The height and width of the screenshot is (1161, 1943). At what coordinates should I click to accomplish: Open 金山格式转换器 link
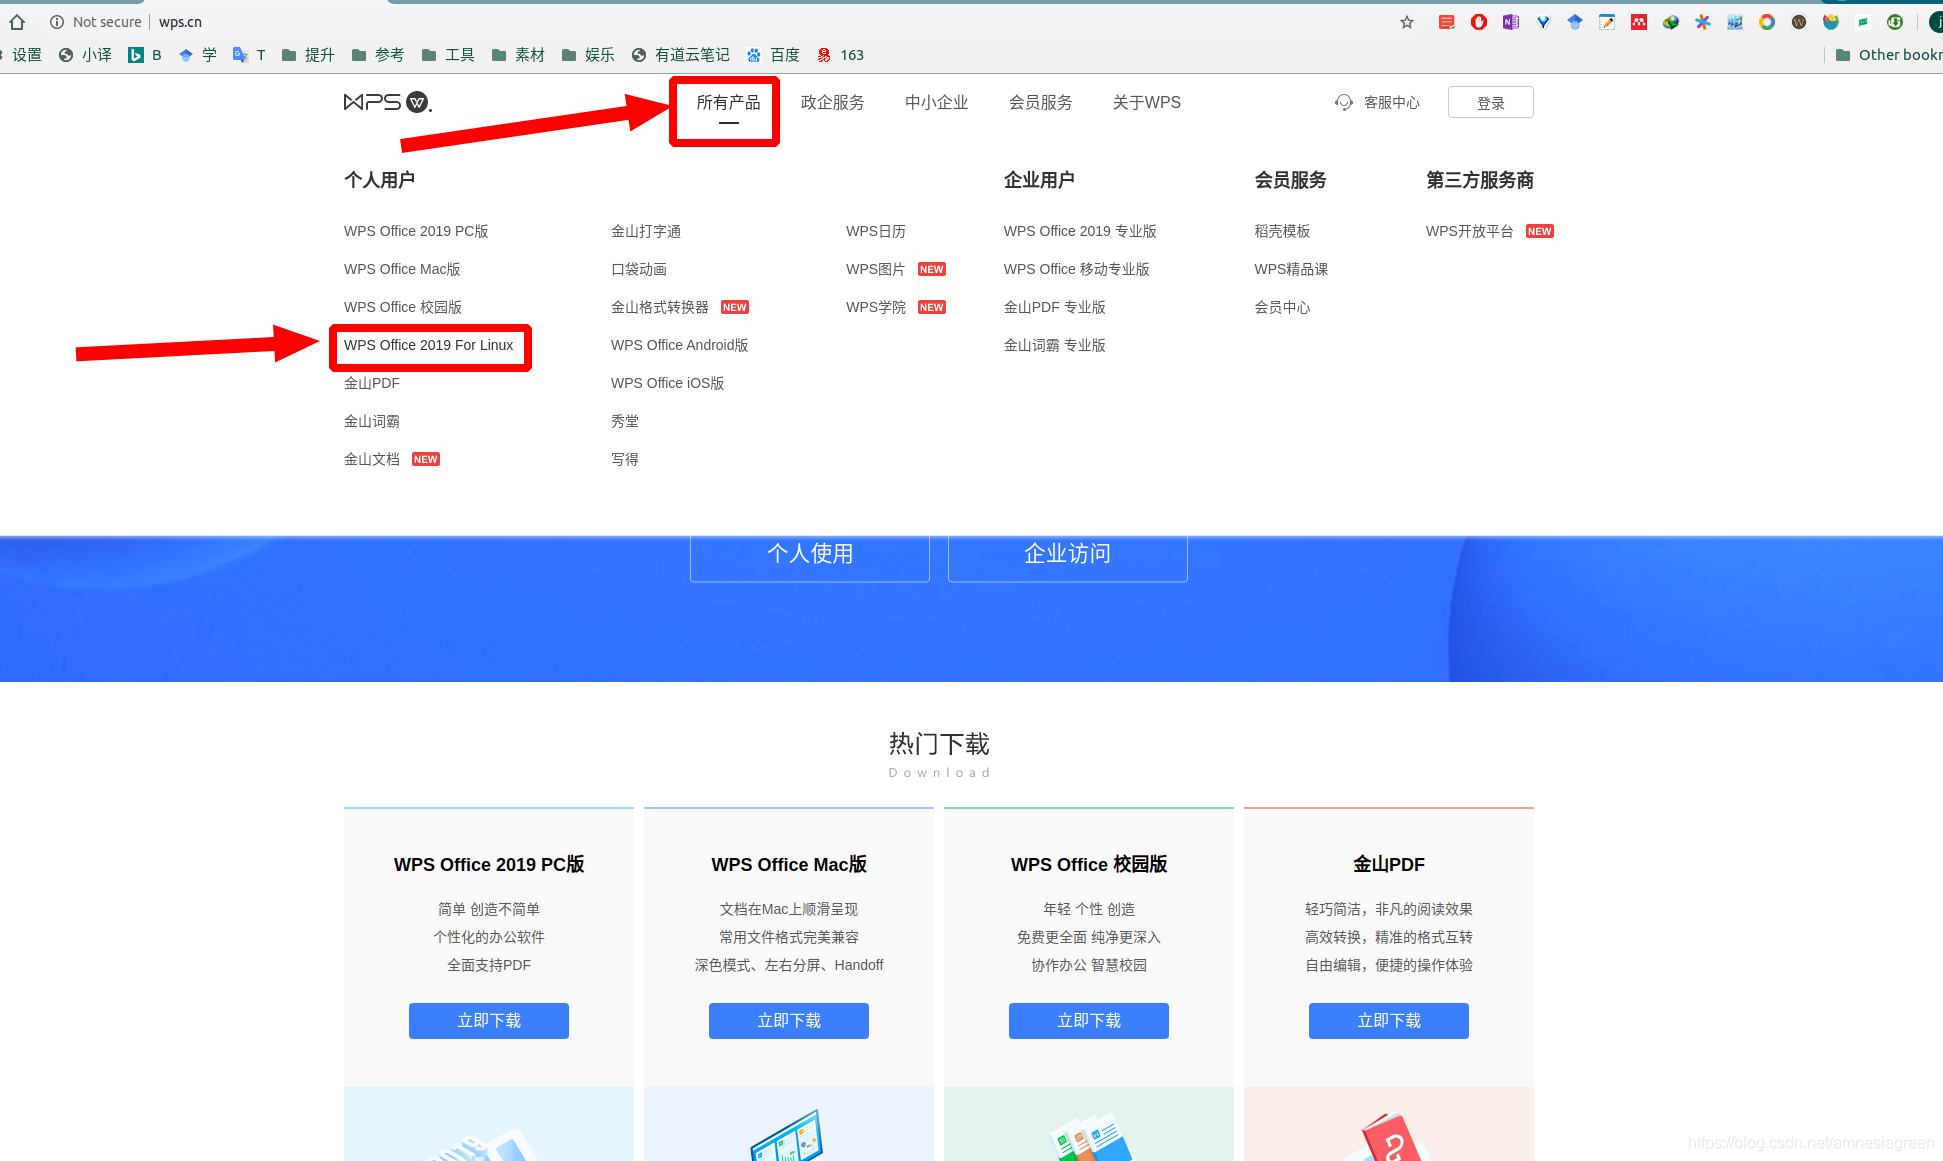point(660,307)
